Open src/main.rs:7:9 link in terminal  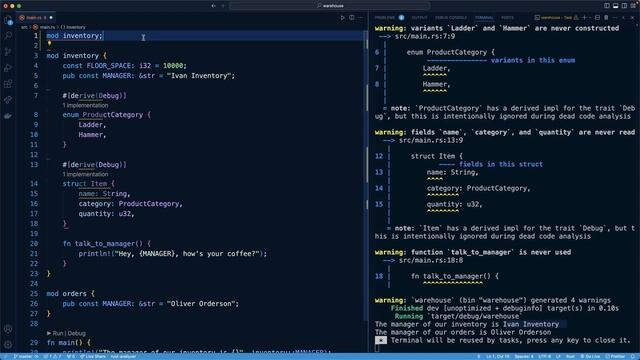pos(425,36)
